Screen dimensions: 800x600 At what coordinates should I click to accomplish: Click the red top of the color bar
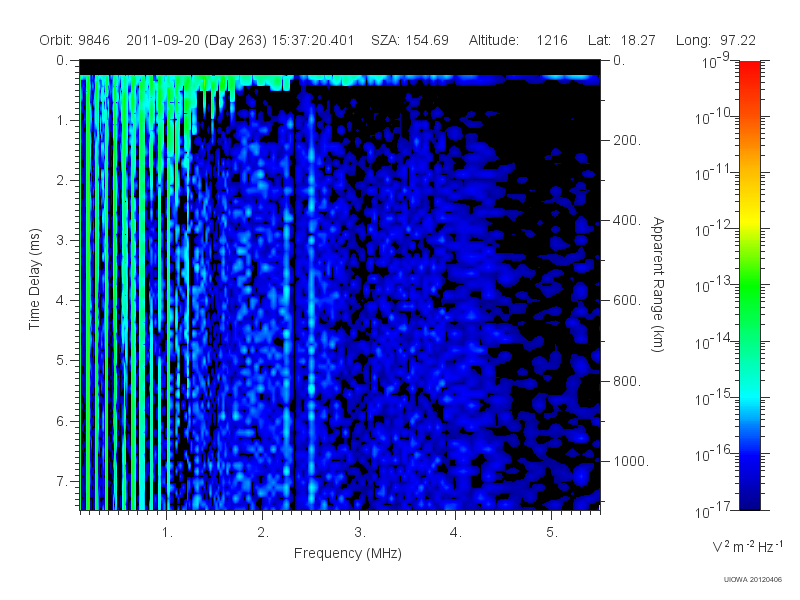[749, 69]
